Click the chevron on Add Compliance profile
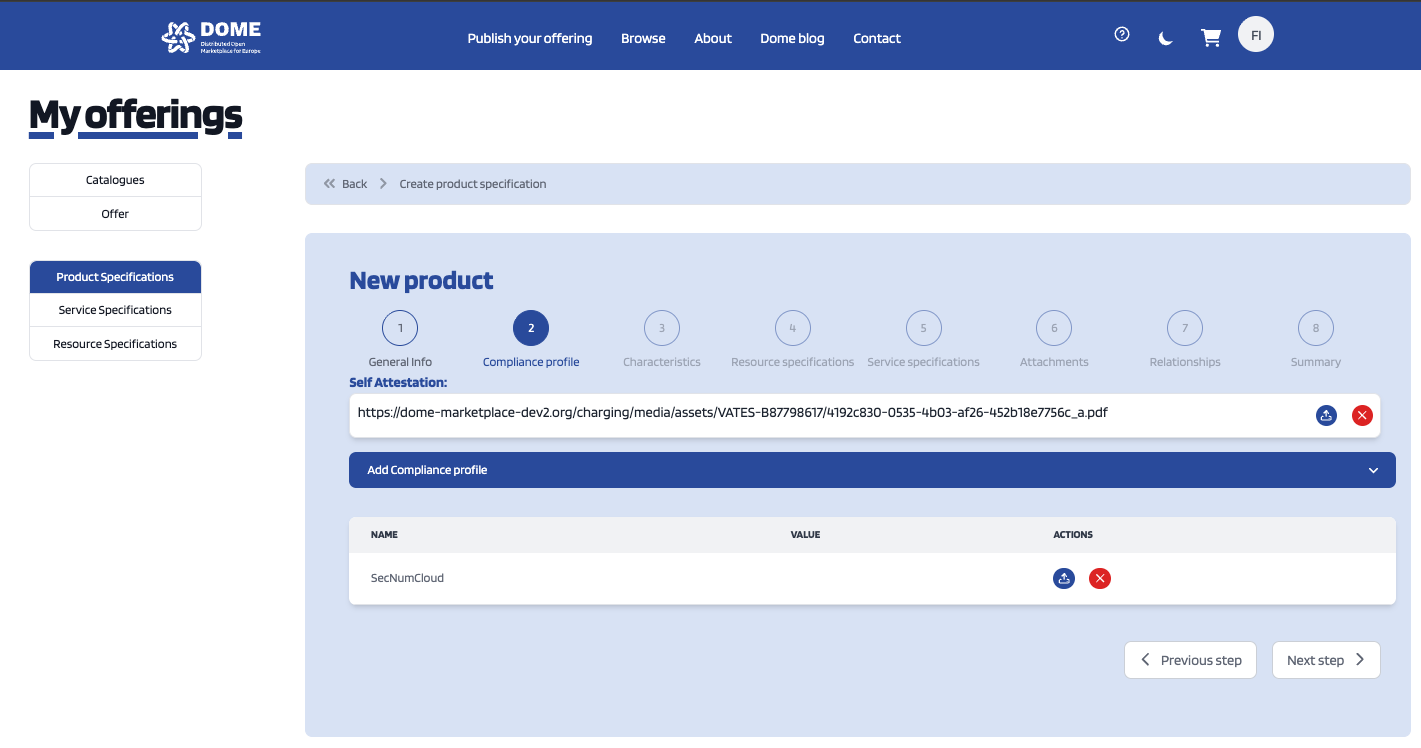Screen dimensions: 1421x748 click(1373, 470)
